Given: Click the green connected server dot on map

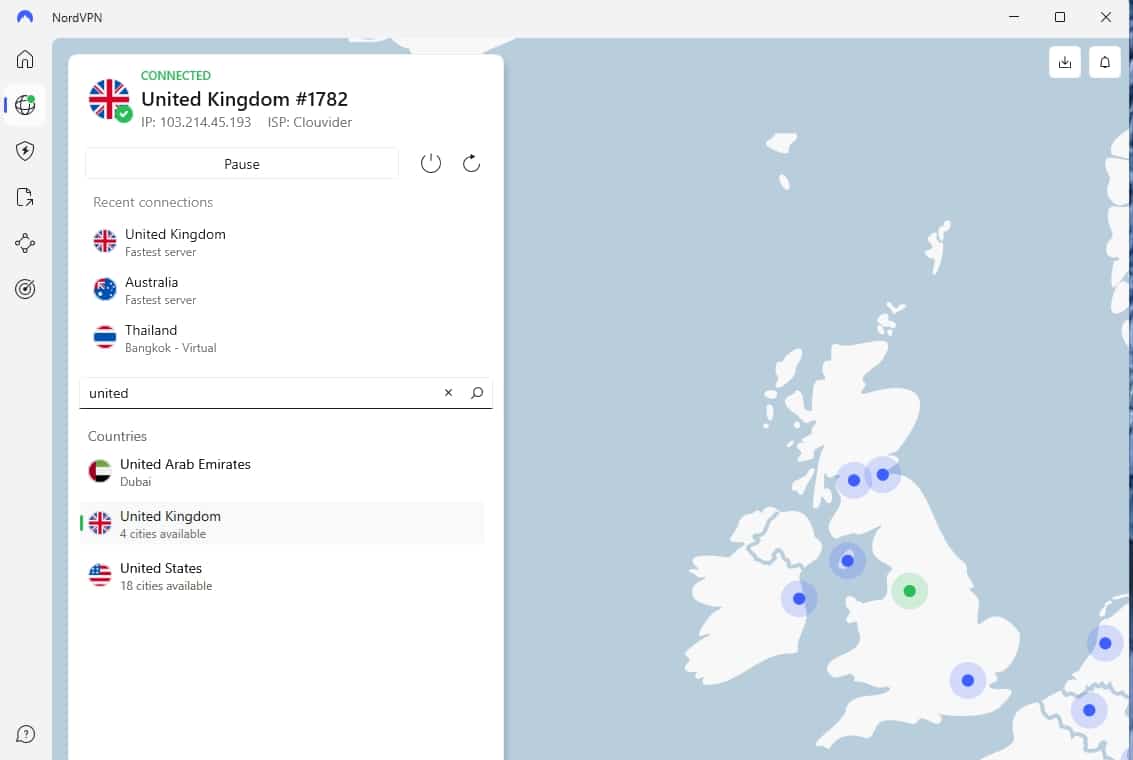Looking at the screenshot, I should tap(909, 591).
